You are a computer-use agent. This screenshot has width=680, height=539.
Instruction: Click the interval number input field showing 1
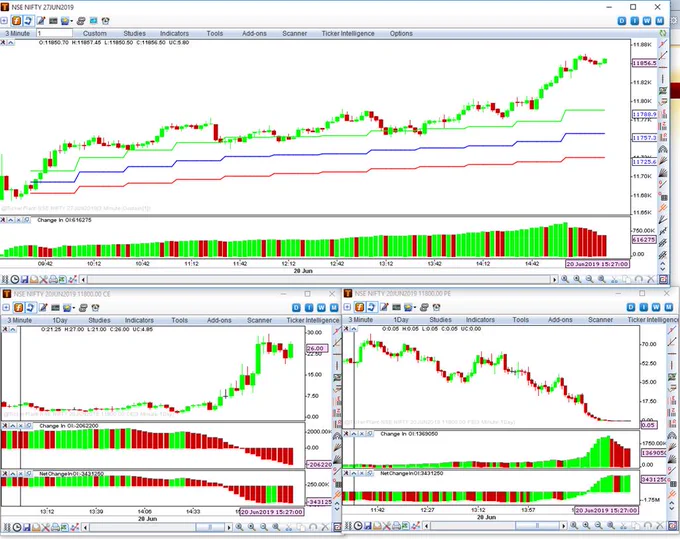[54, 33]
